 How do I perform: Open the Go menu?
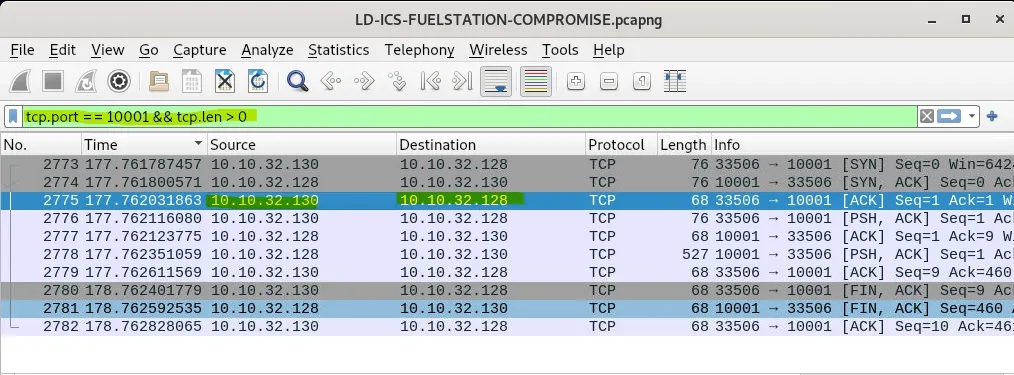click(149, 50)
